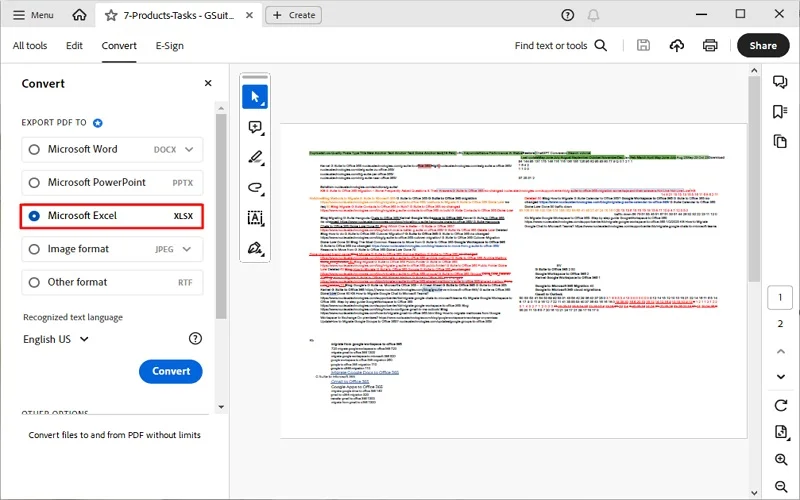Go to the Home icon
800x500 pixels.
[x=79, y=15]
